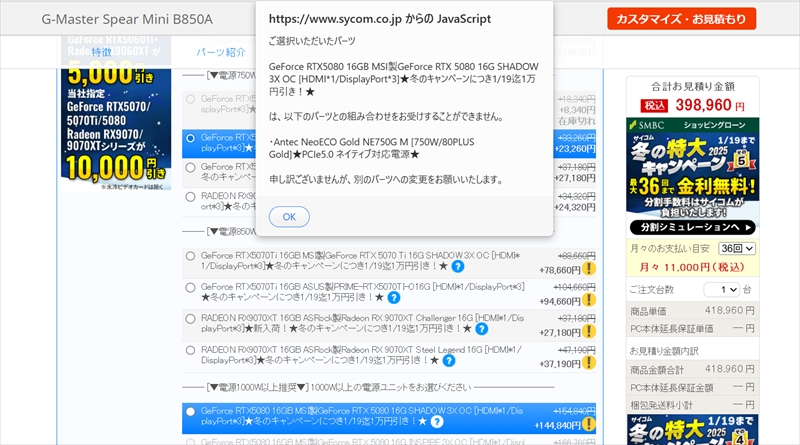Open help icon for RTX 5070 Ti SHADOW 3X
This screenshot has width=800, height=445.
tap(457, 266)
